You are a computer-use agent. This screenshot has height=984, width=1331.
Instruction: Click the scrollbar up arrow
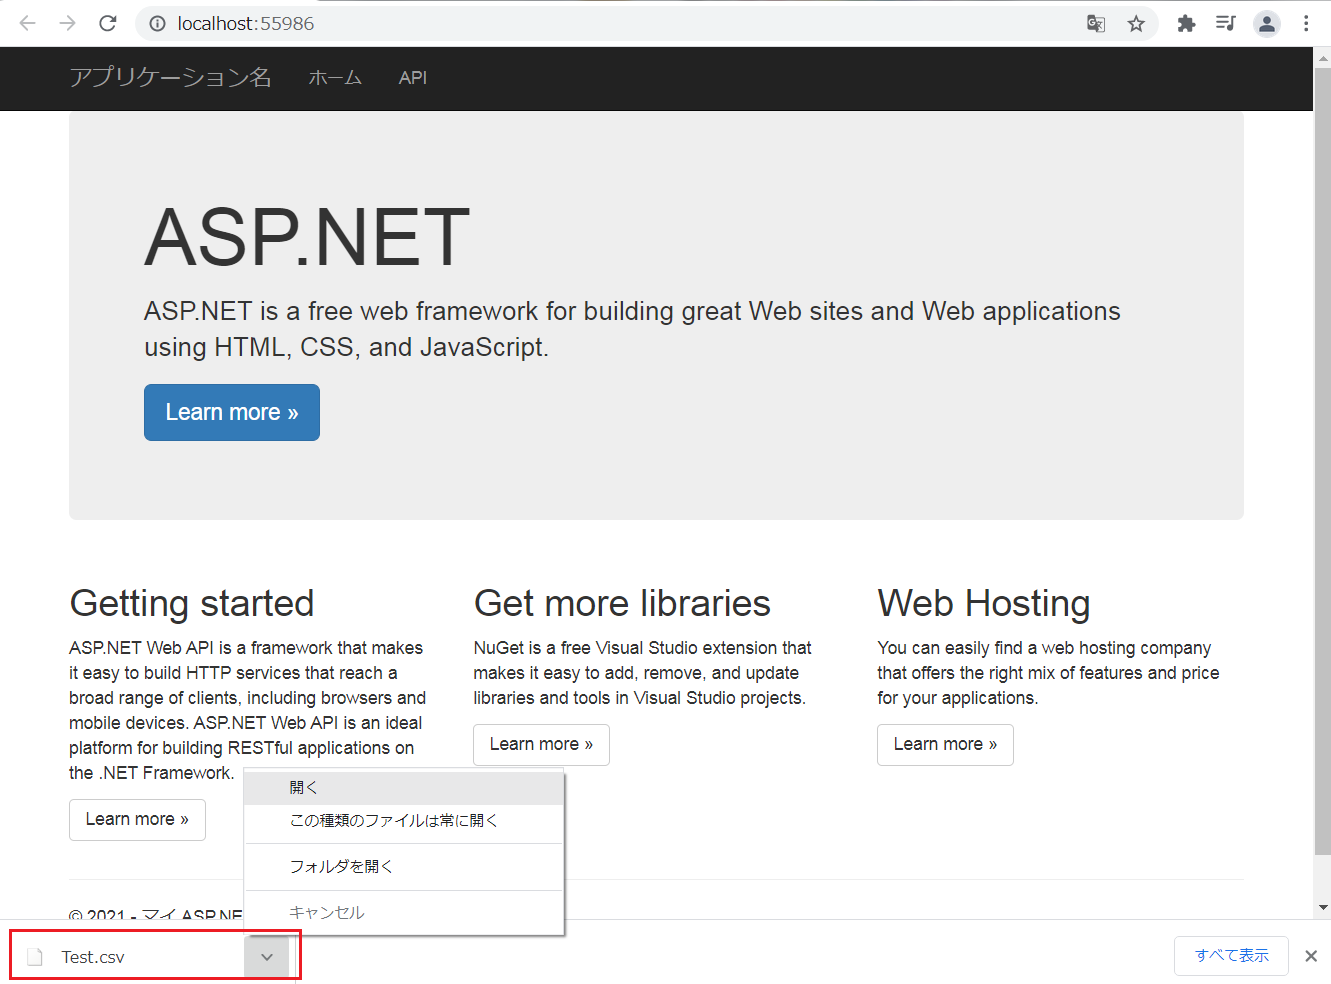pos(1322,58)
